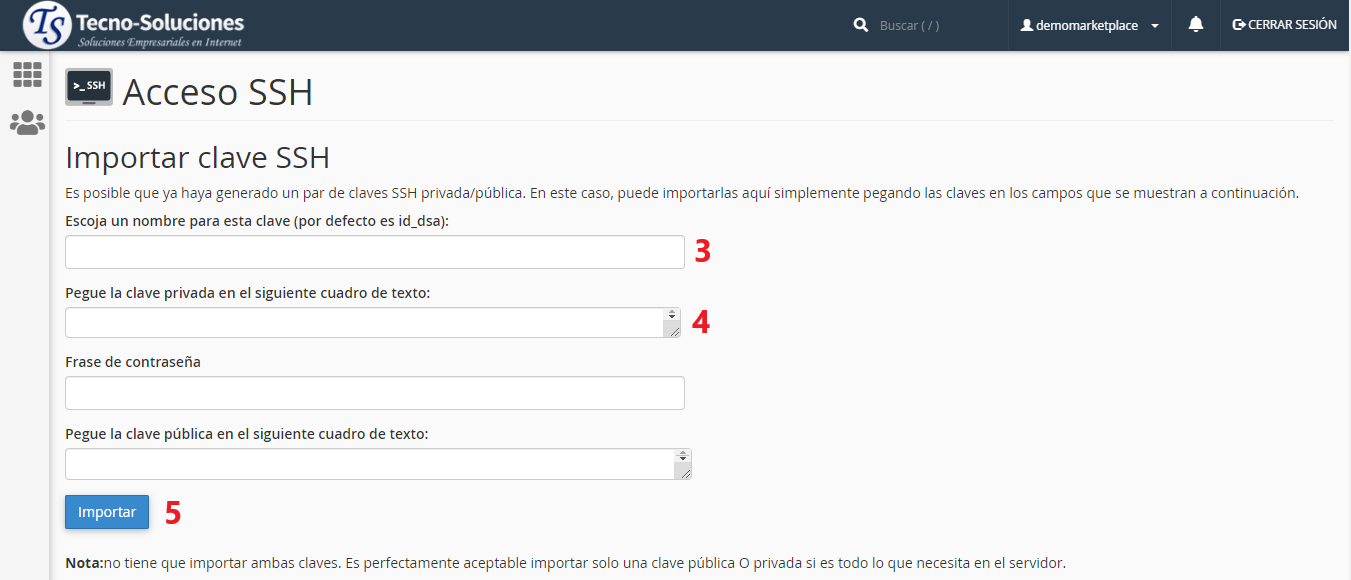Click the key name input field
The height and width of the screenshot is (580, 1351).
374,253
